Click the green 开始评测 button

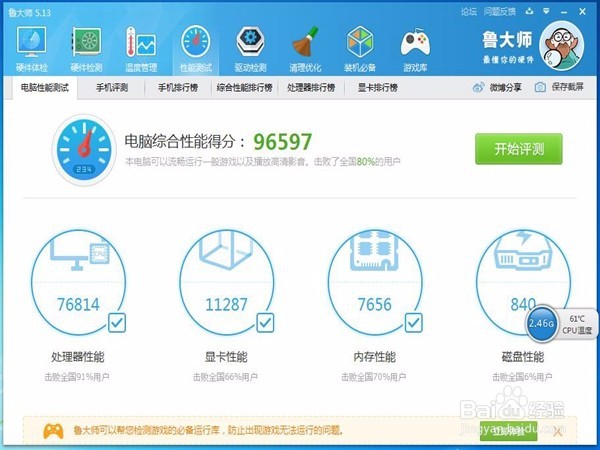519,149
